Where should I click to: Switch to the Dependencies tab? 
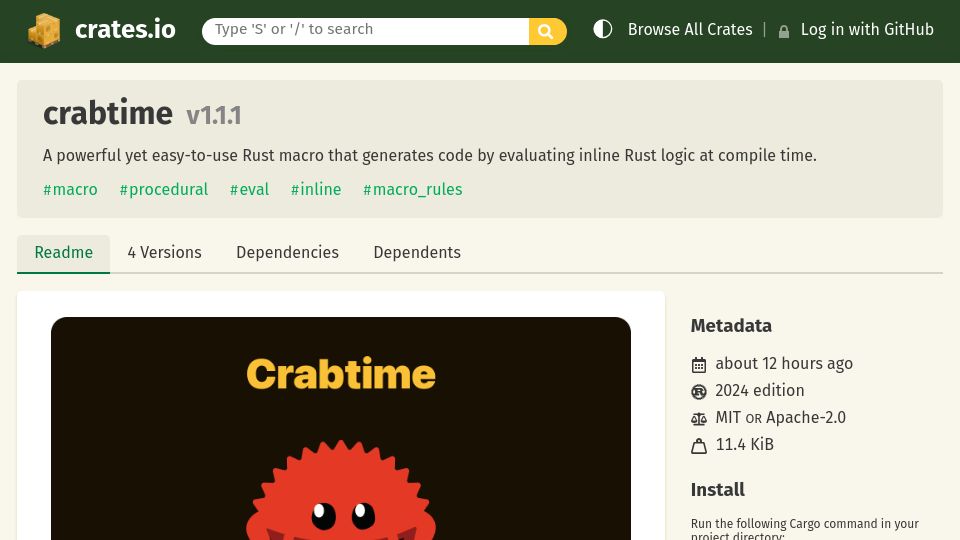click(287, 253)
